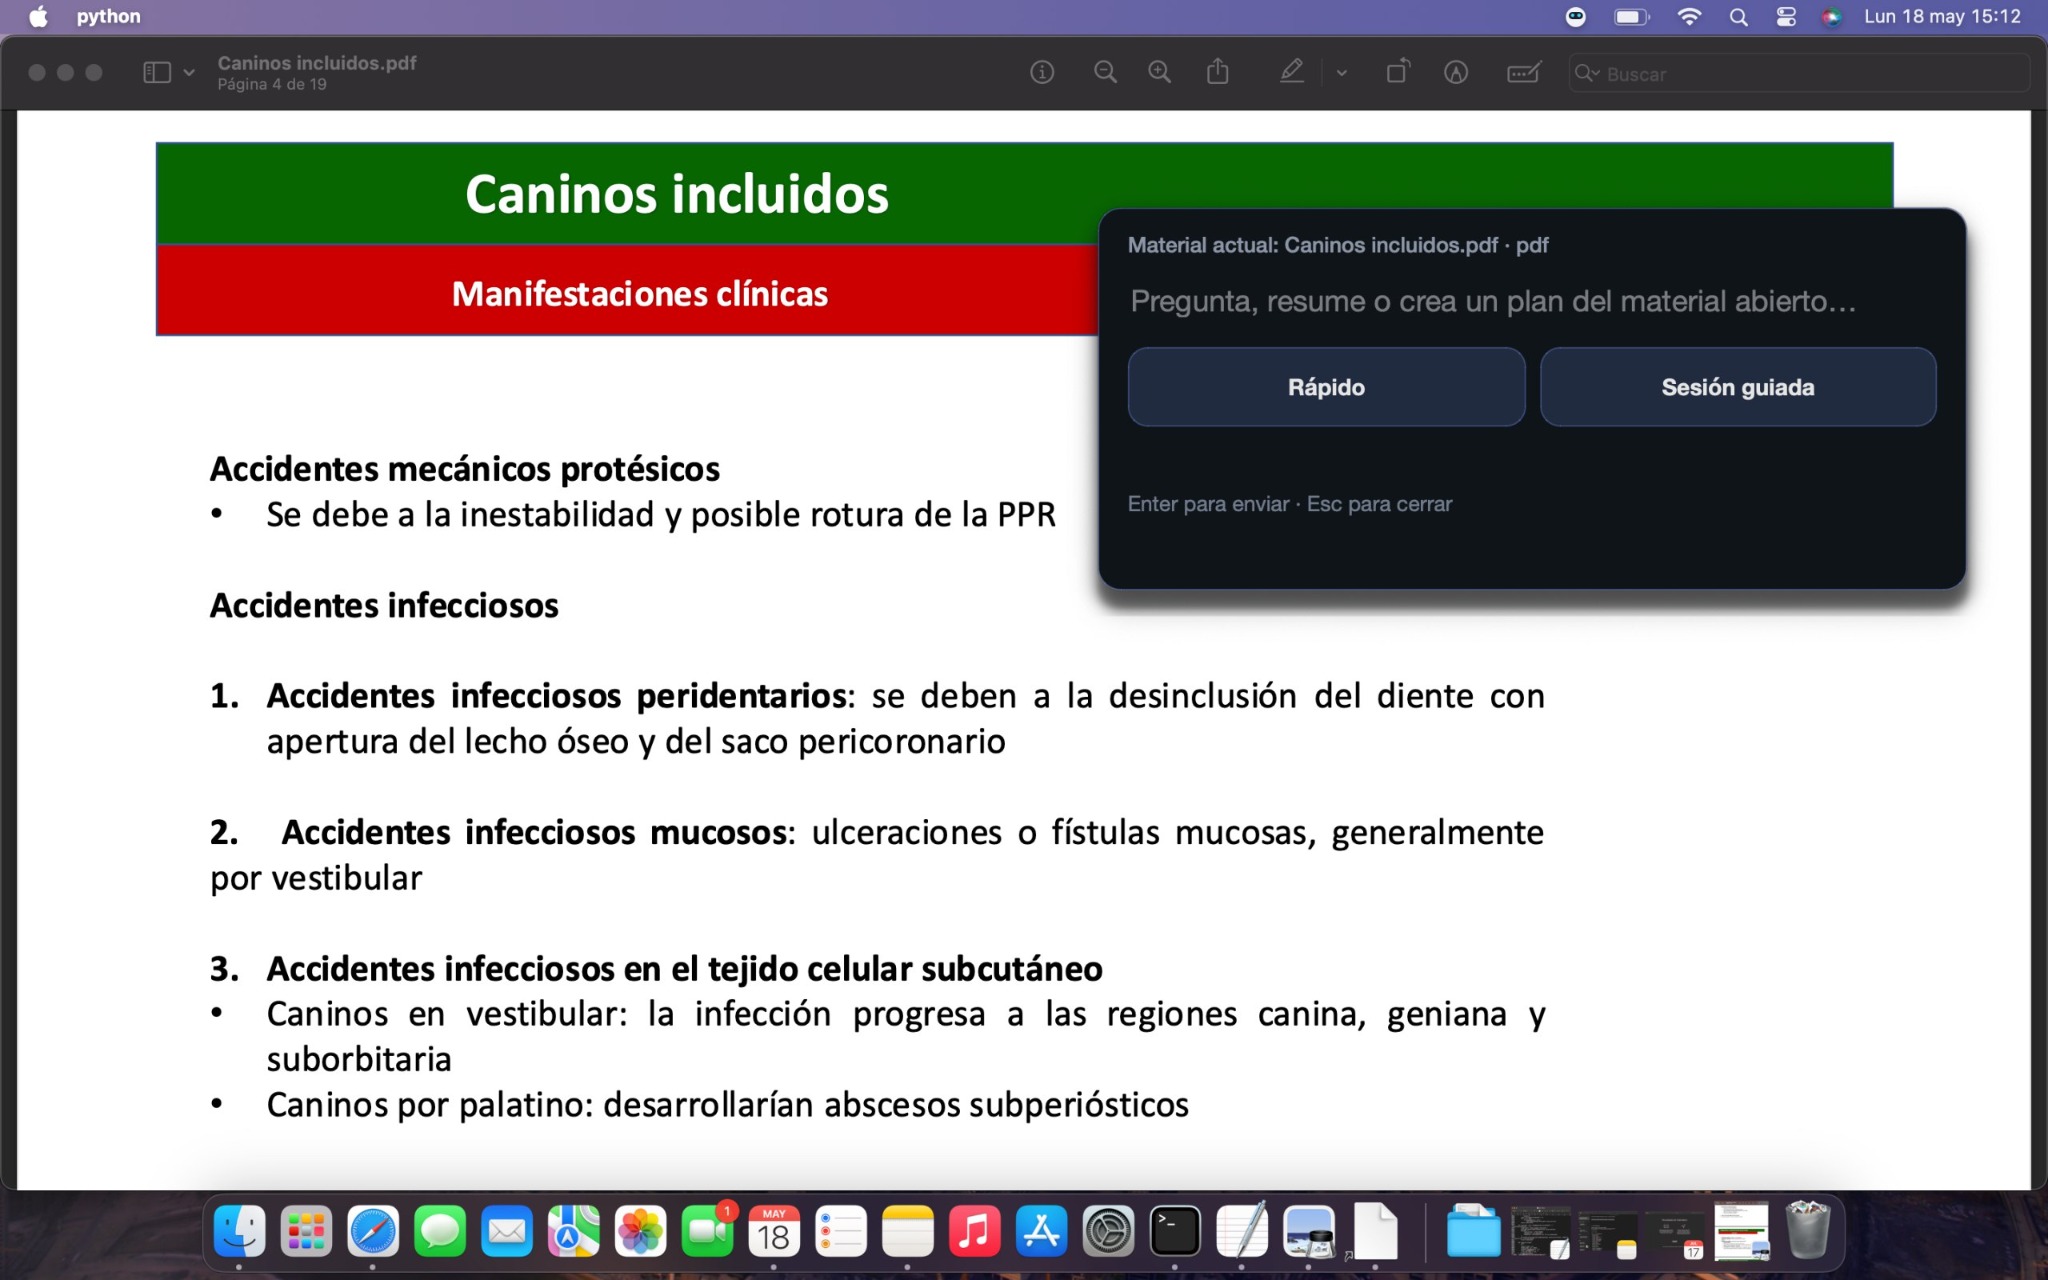The image size is (2048, 1280).
Task: Open Terminal from the Dock
Action: pyautogui.click(x=1175, y=1230)
